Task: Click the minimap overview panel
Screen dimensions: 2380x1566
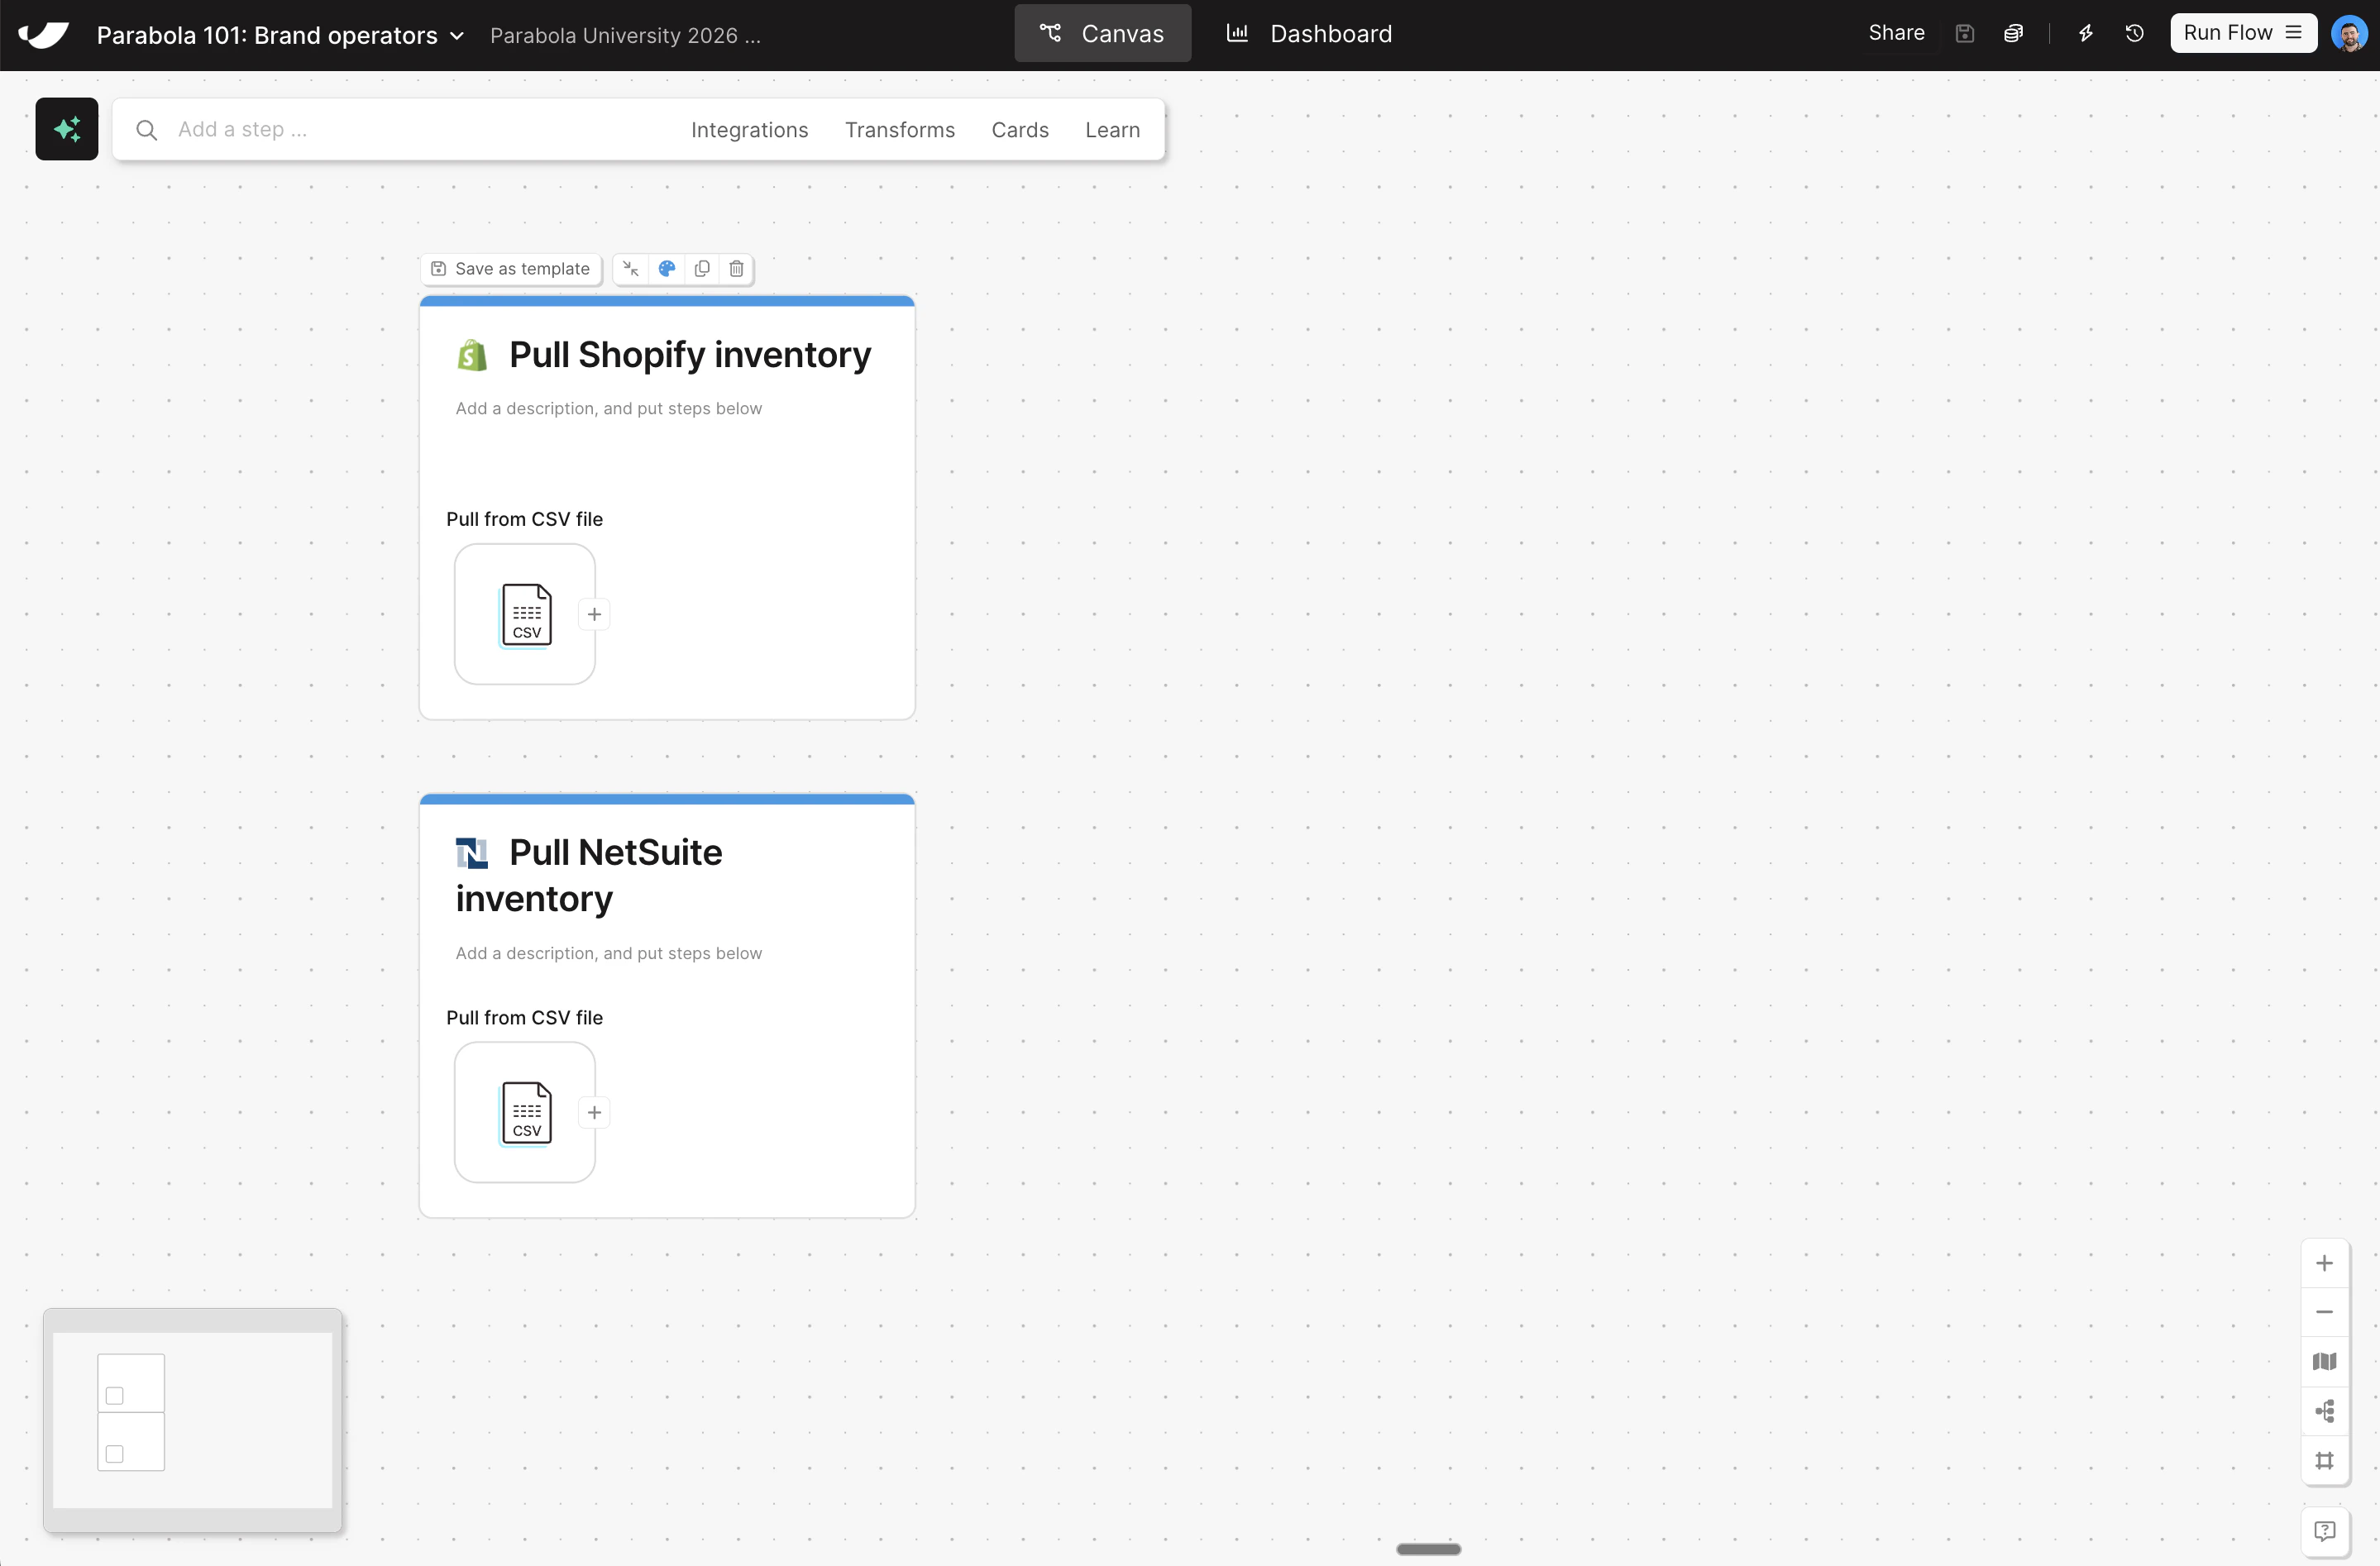Action: click(x=193, y=1419)
